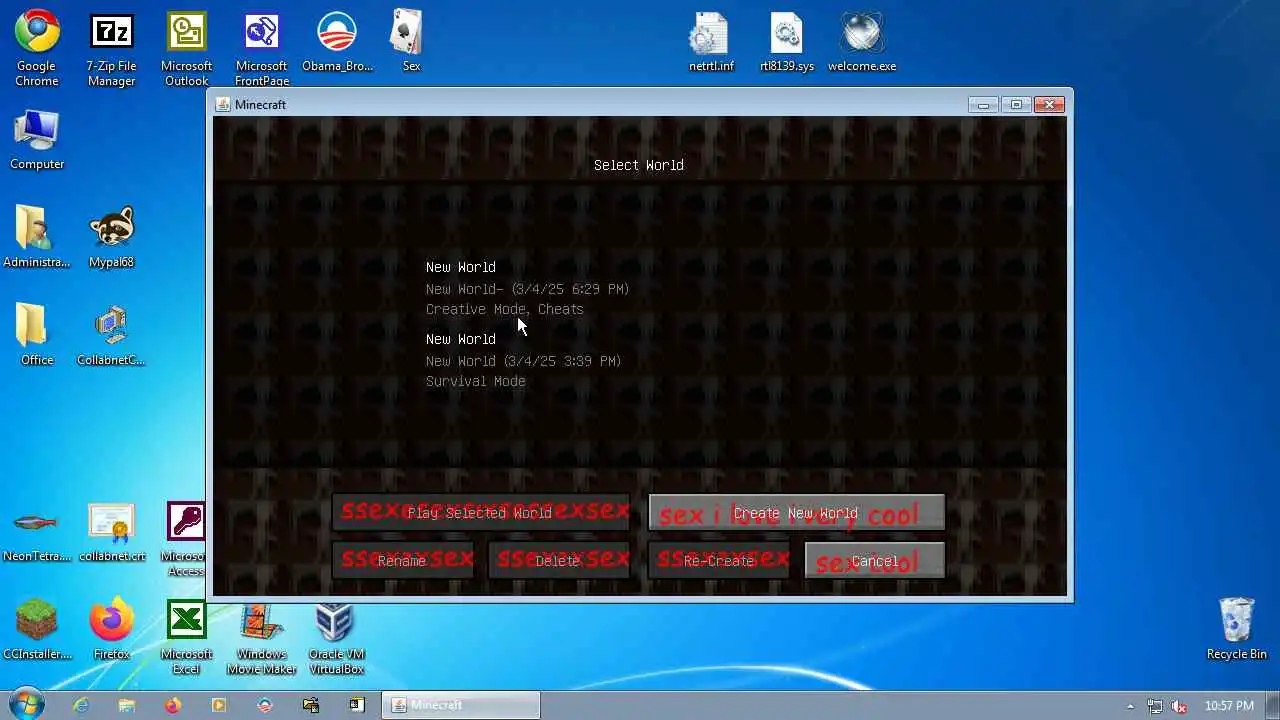Show hidden system tray icons
This screenshot has height=720, width=1280.
pos(1131,706)
